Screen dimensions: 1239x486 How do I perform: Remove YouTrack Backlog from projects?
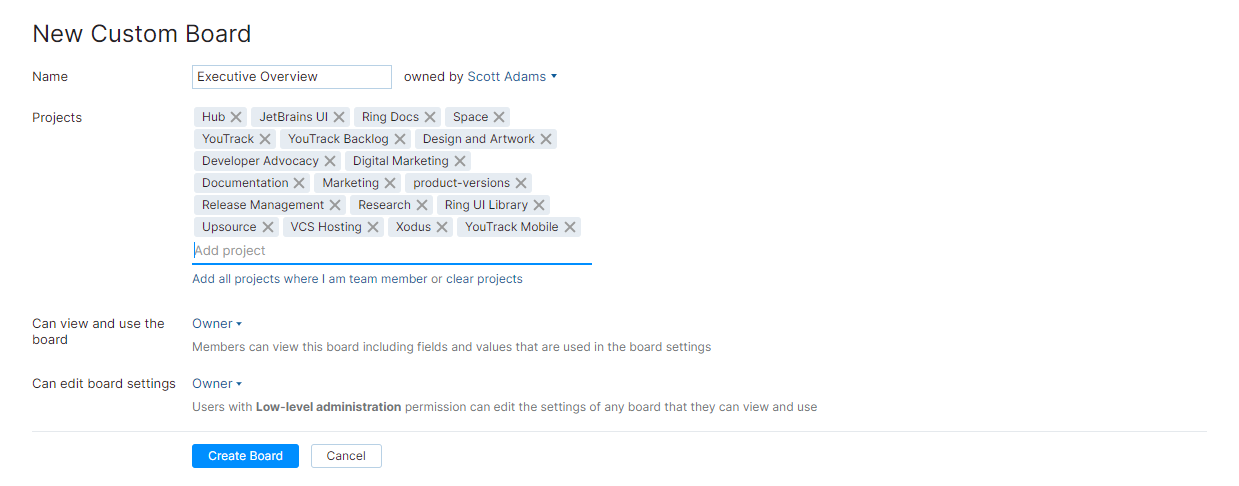(400, 139)
